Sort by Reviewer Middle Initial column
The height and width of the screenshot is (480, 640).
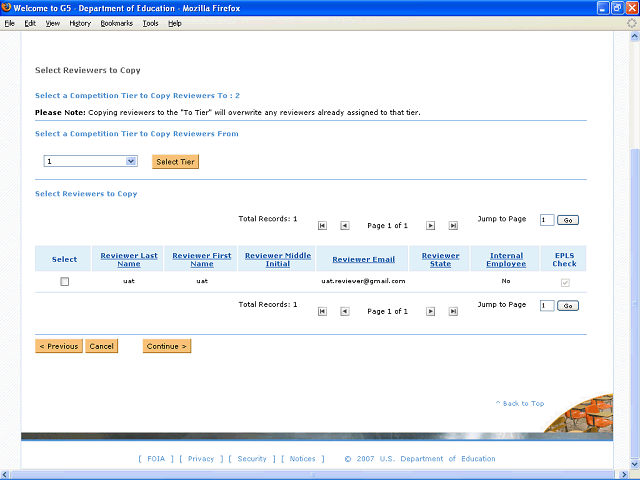coord(278,260)
